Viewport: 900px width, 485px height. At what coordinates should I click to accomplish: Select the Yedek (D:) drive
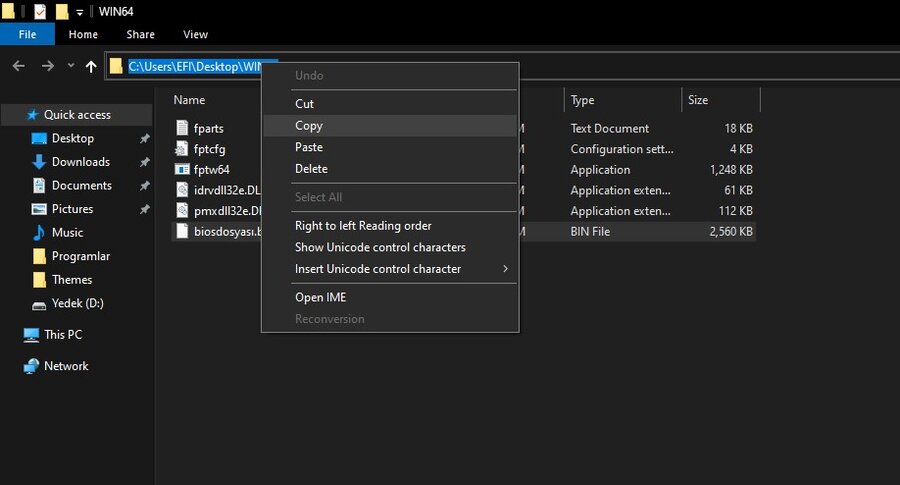pos(77,303)
